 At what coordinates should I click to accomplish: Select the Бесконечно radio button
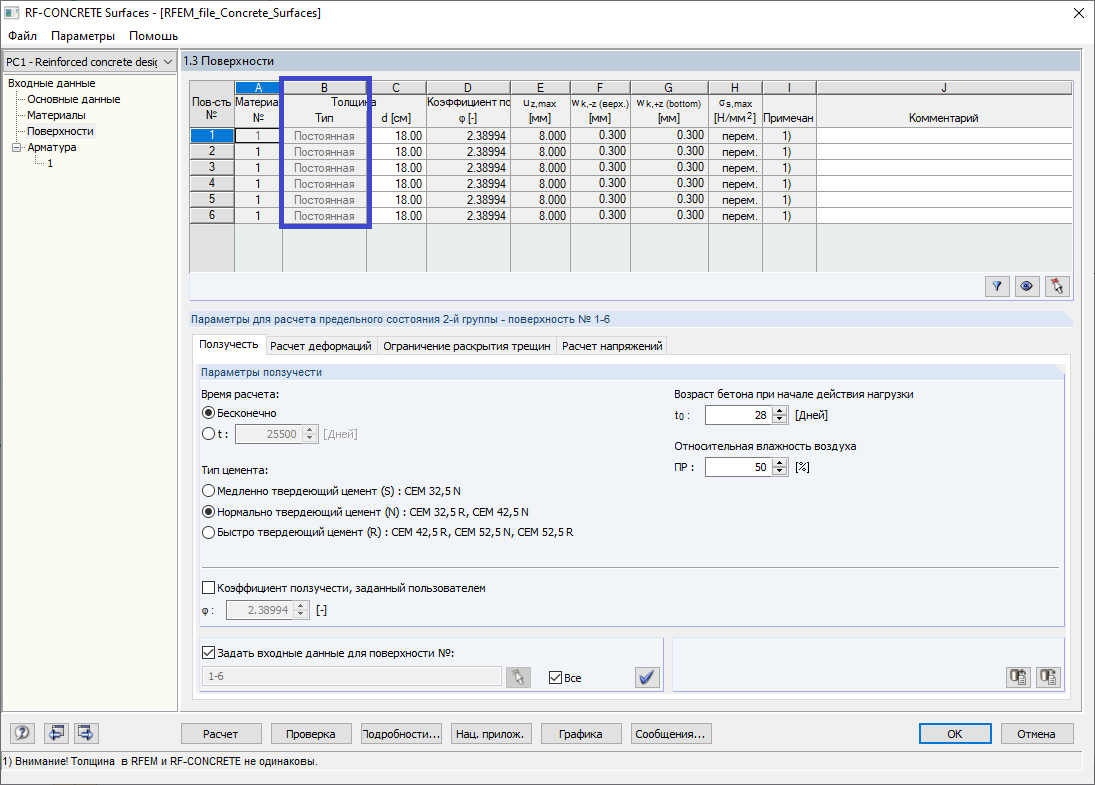[x=208, y=413]
